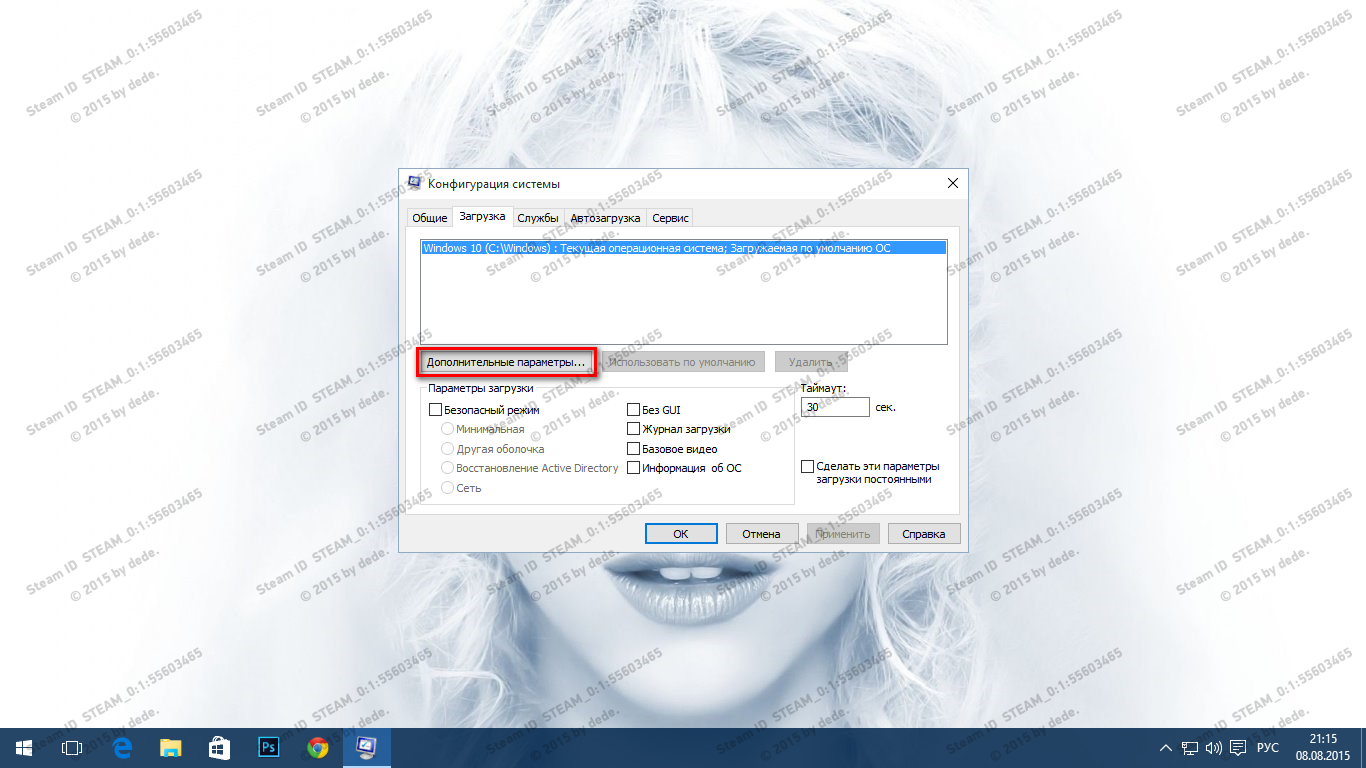Open the Action Center notifications icon
The image size is (1366, 768).
(1238, 748)
